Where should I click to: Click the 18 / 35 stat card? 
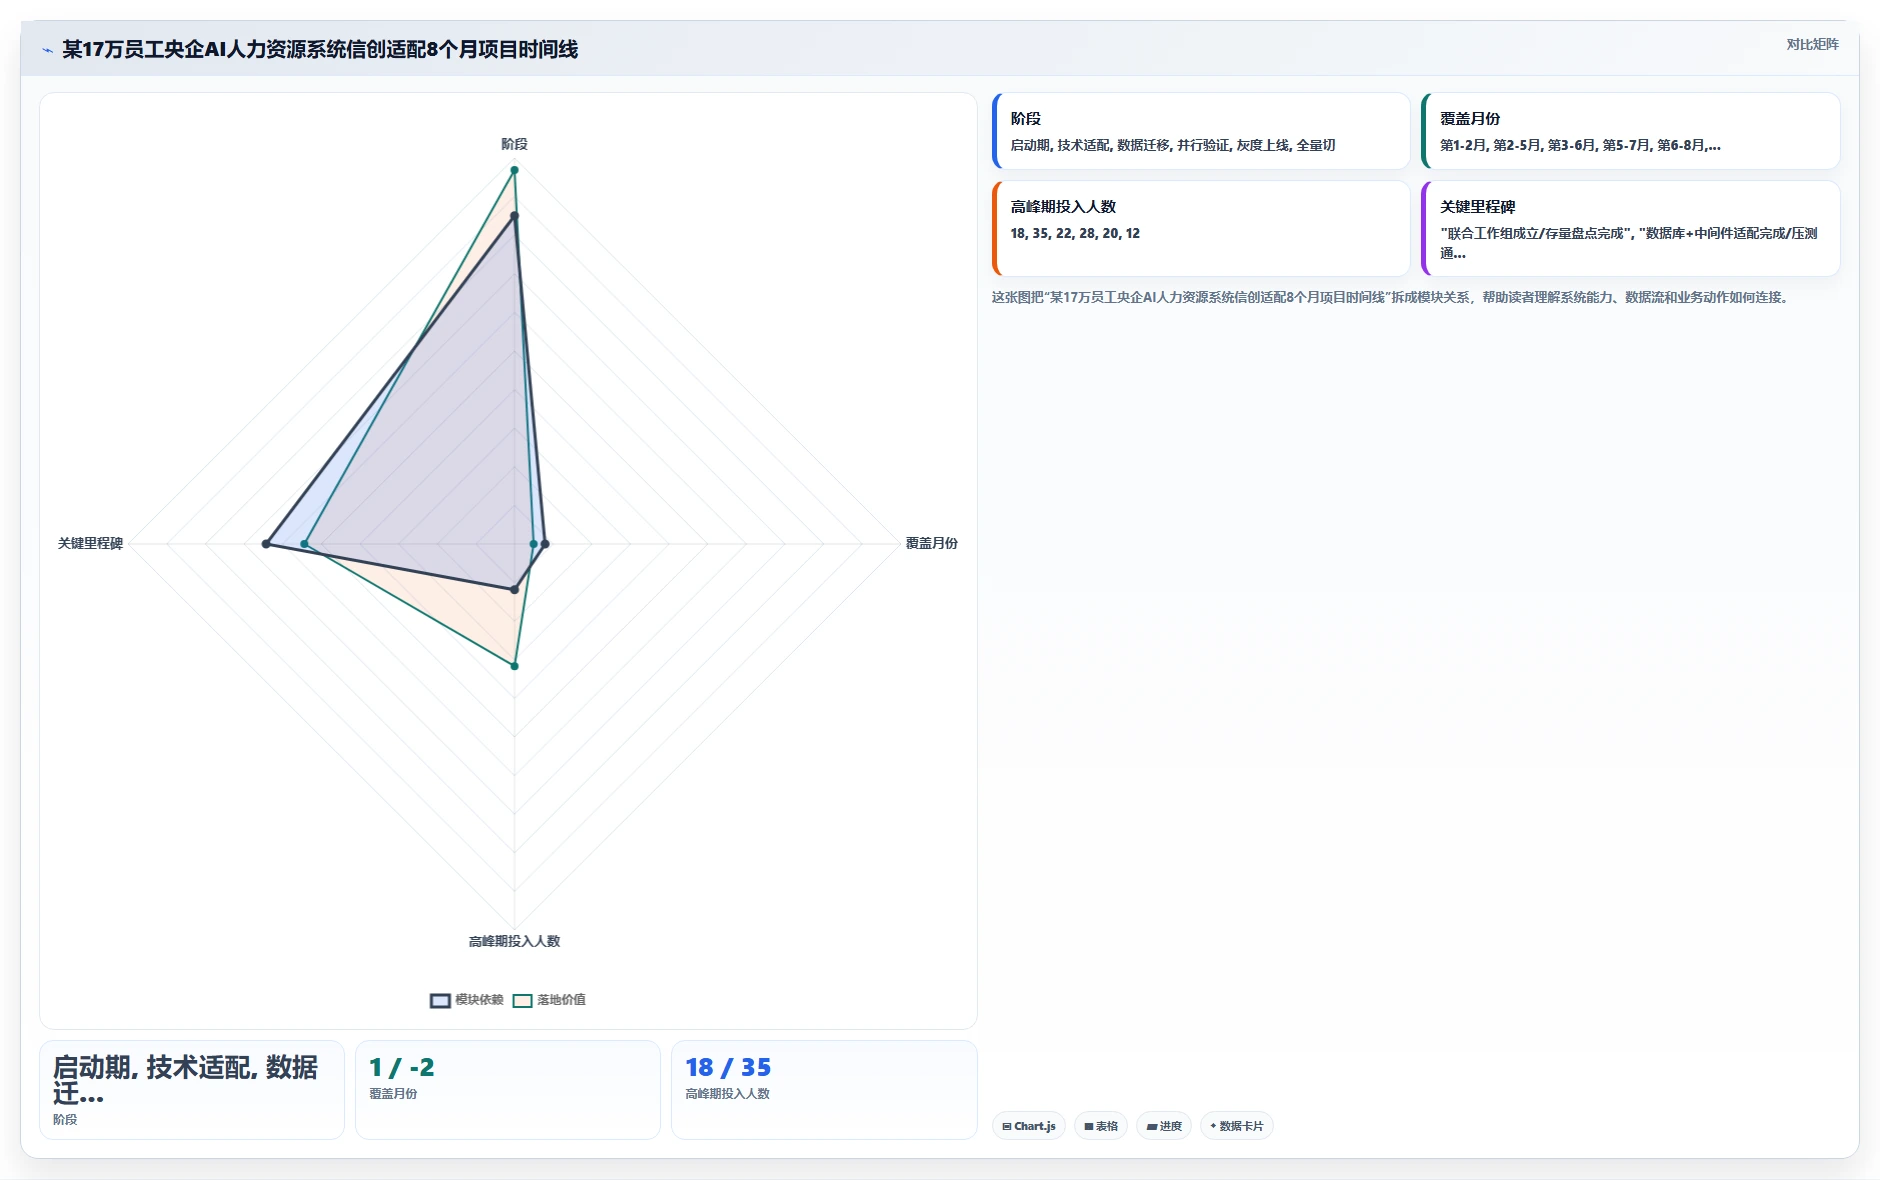824,1090
